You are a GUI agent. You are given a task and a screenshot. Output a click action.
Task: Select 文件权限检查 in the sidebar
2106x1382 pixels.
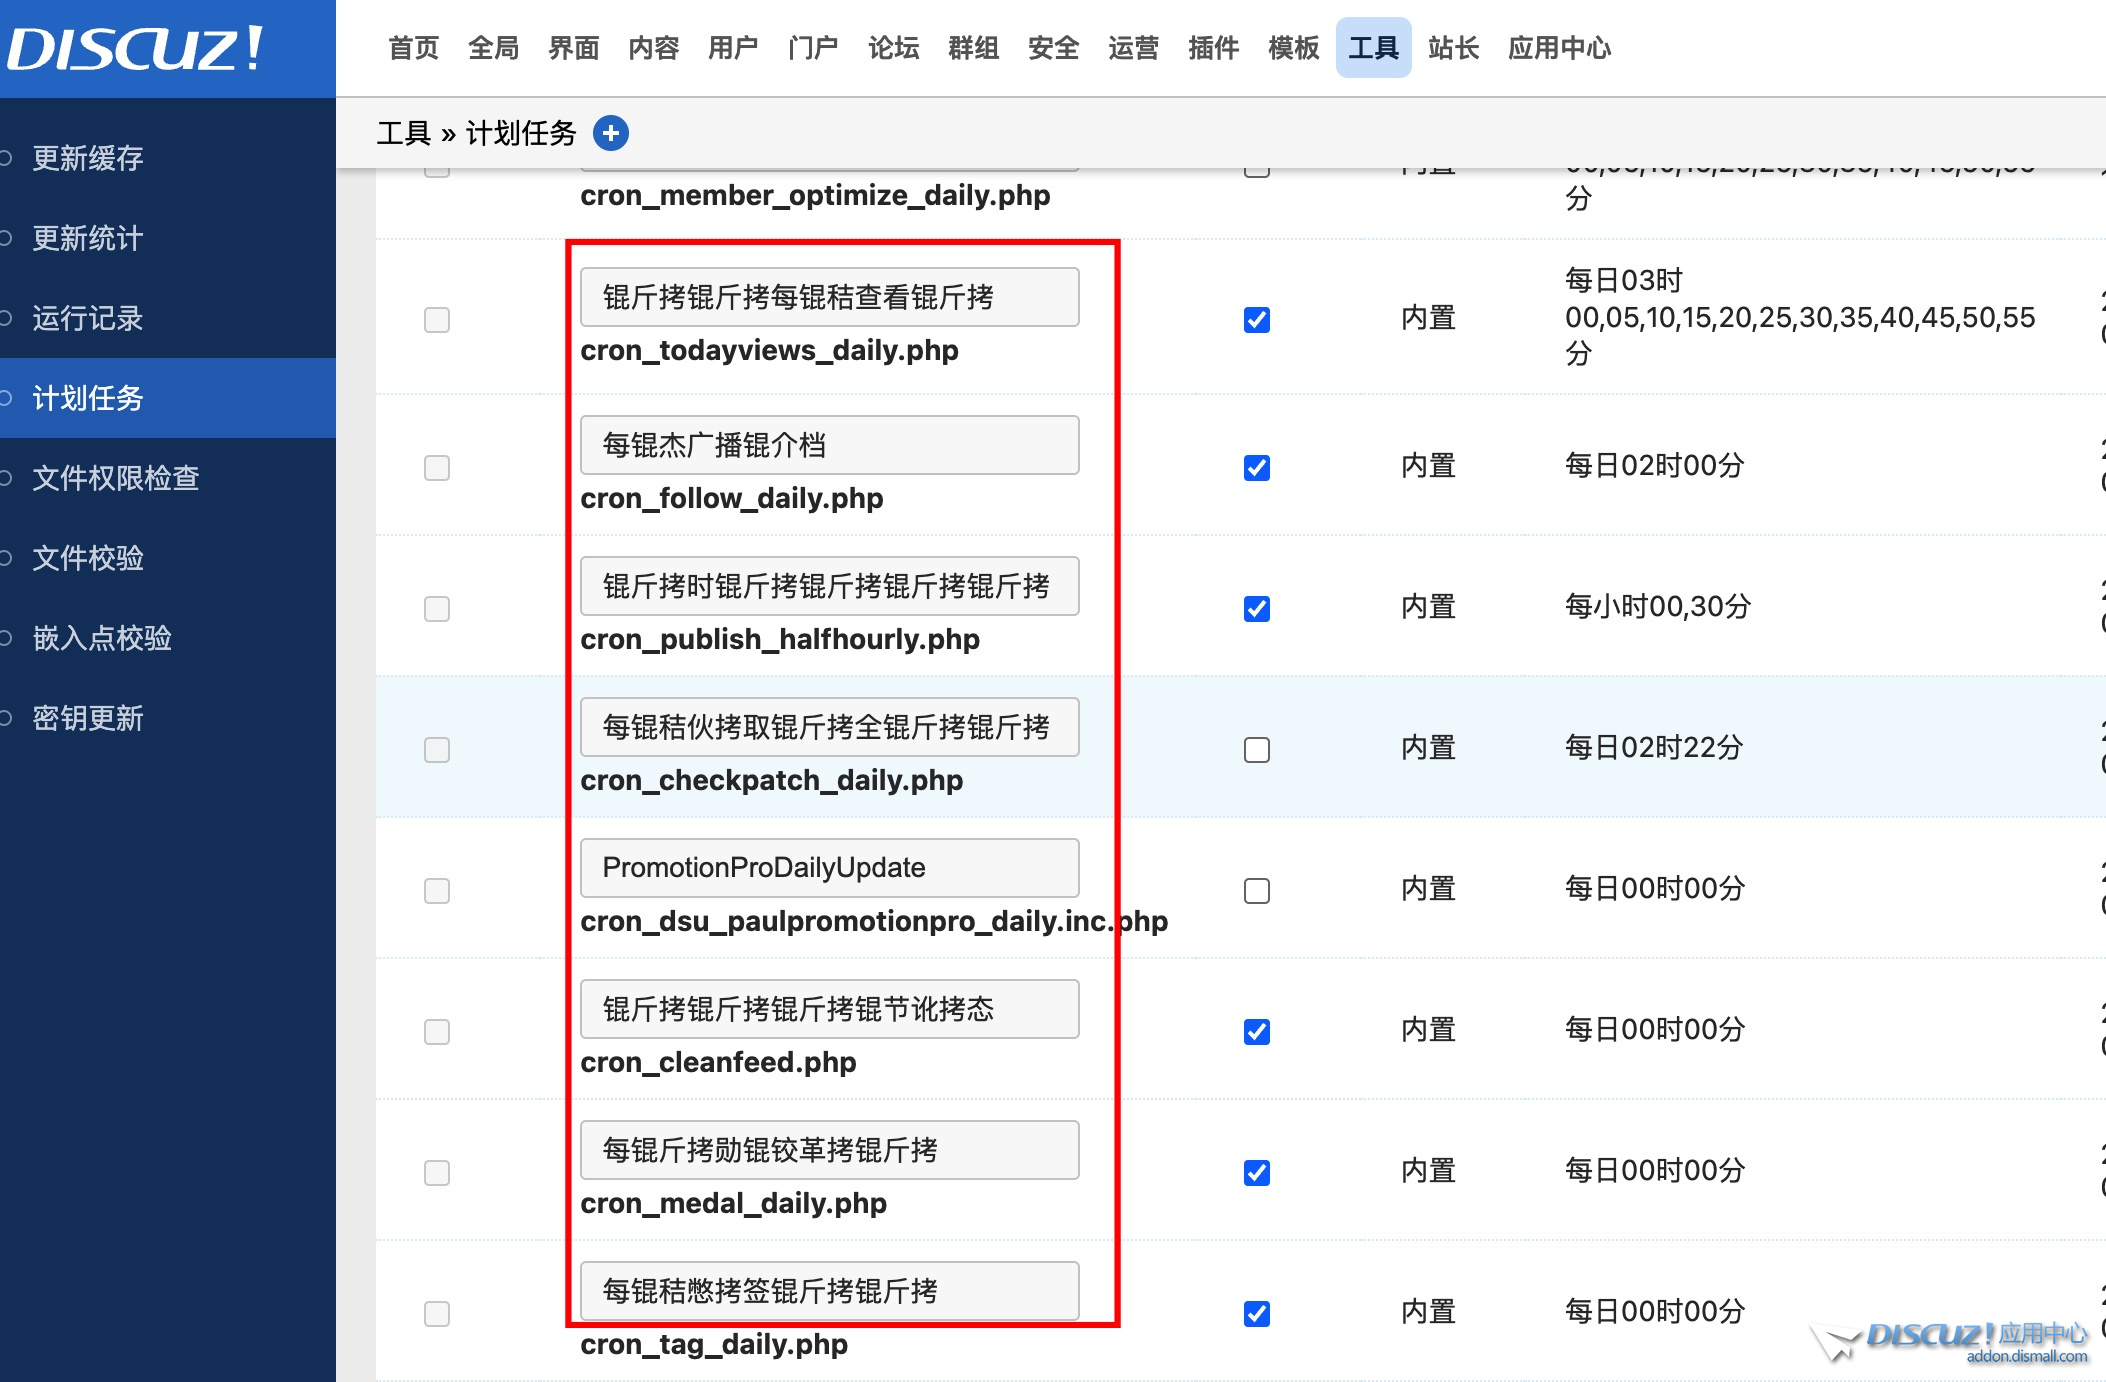(116, 478)
